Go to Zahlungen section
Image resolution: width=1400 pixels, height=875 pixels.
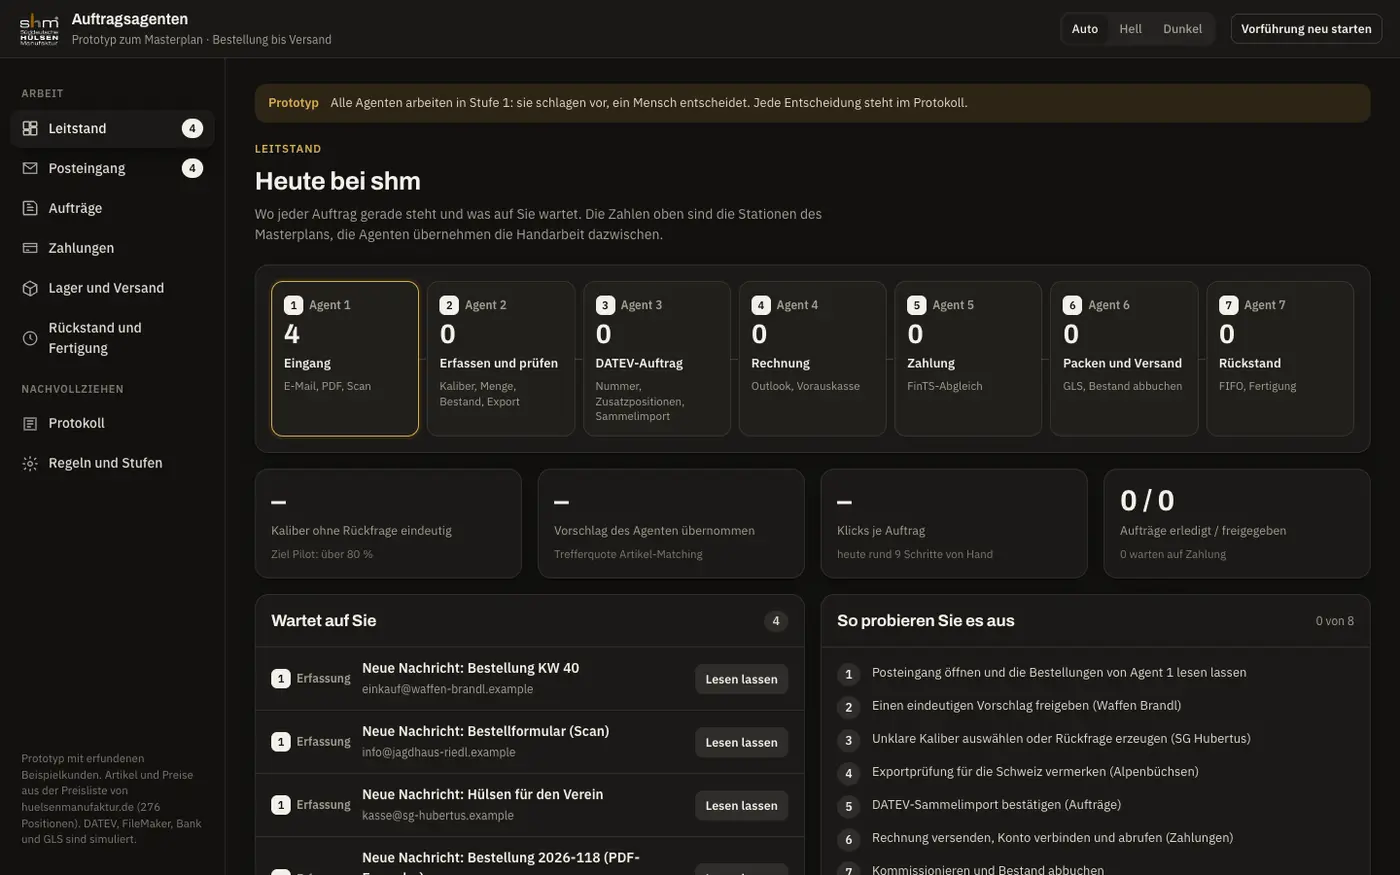[112, 248]
